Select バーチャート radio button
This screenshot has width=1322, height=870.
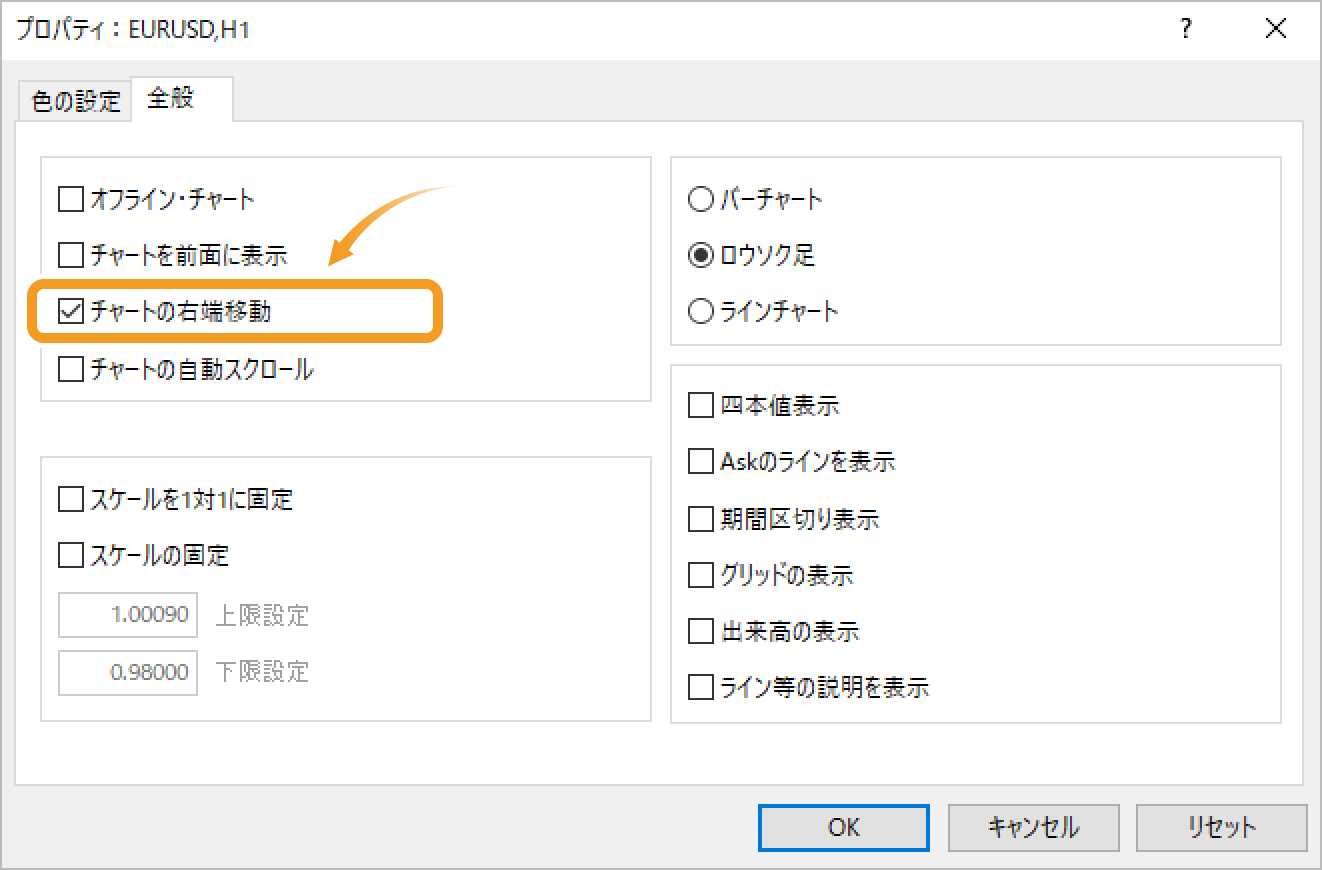[701, 200]
